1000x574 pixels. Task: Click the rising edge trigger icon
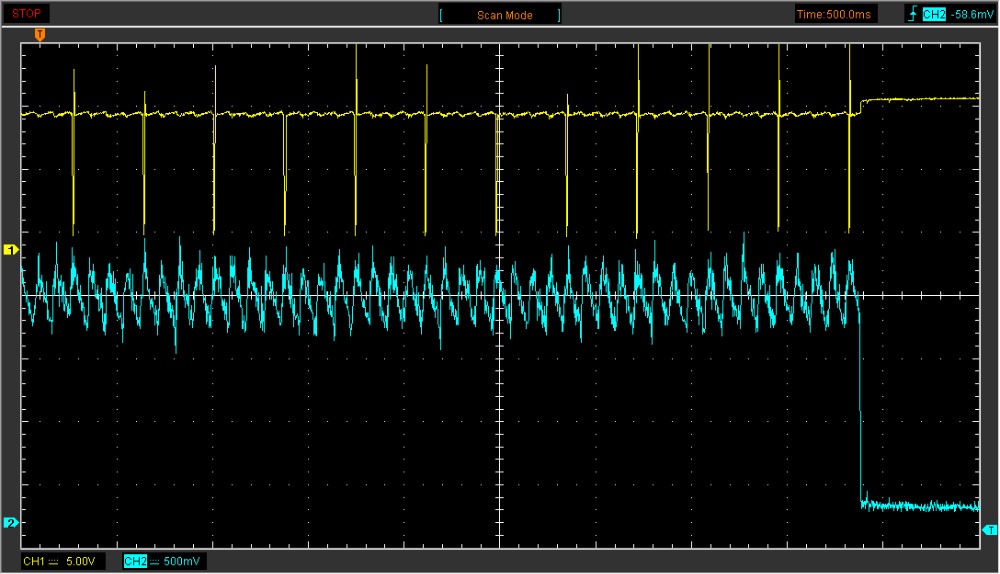(x=911, y=15)
